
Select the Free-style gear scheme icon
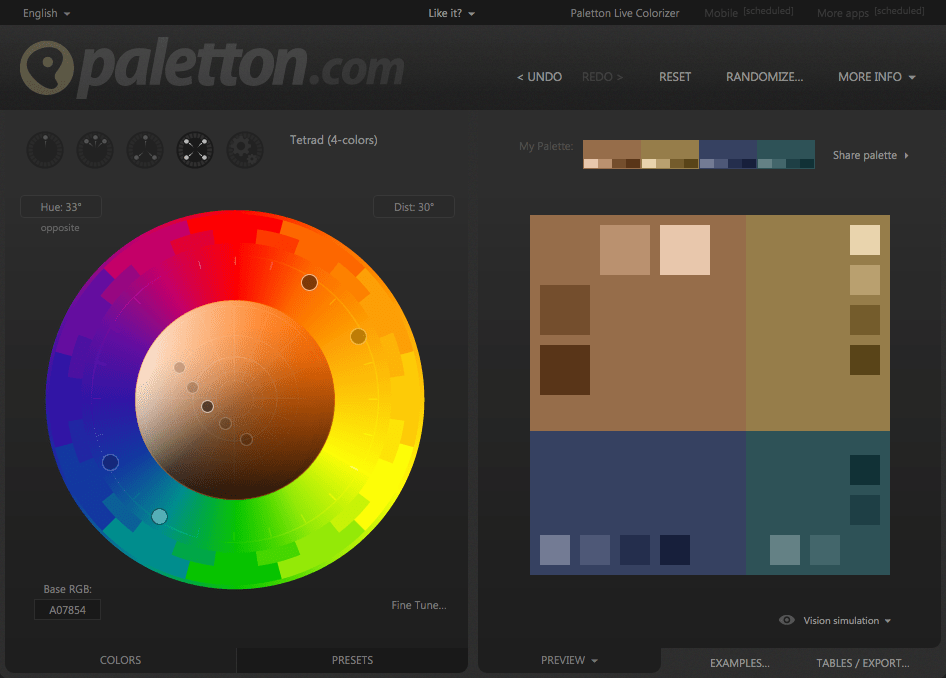(x=245, y=150)
